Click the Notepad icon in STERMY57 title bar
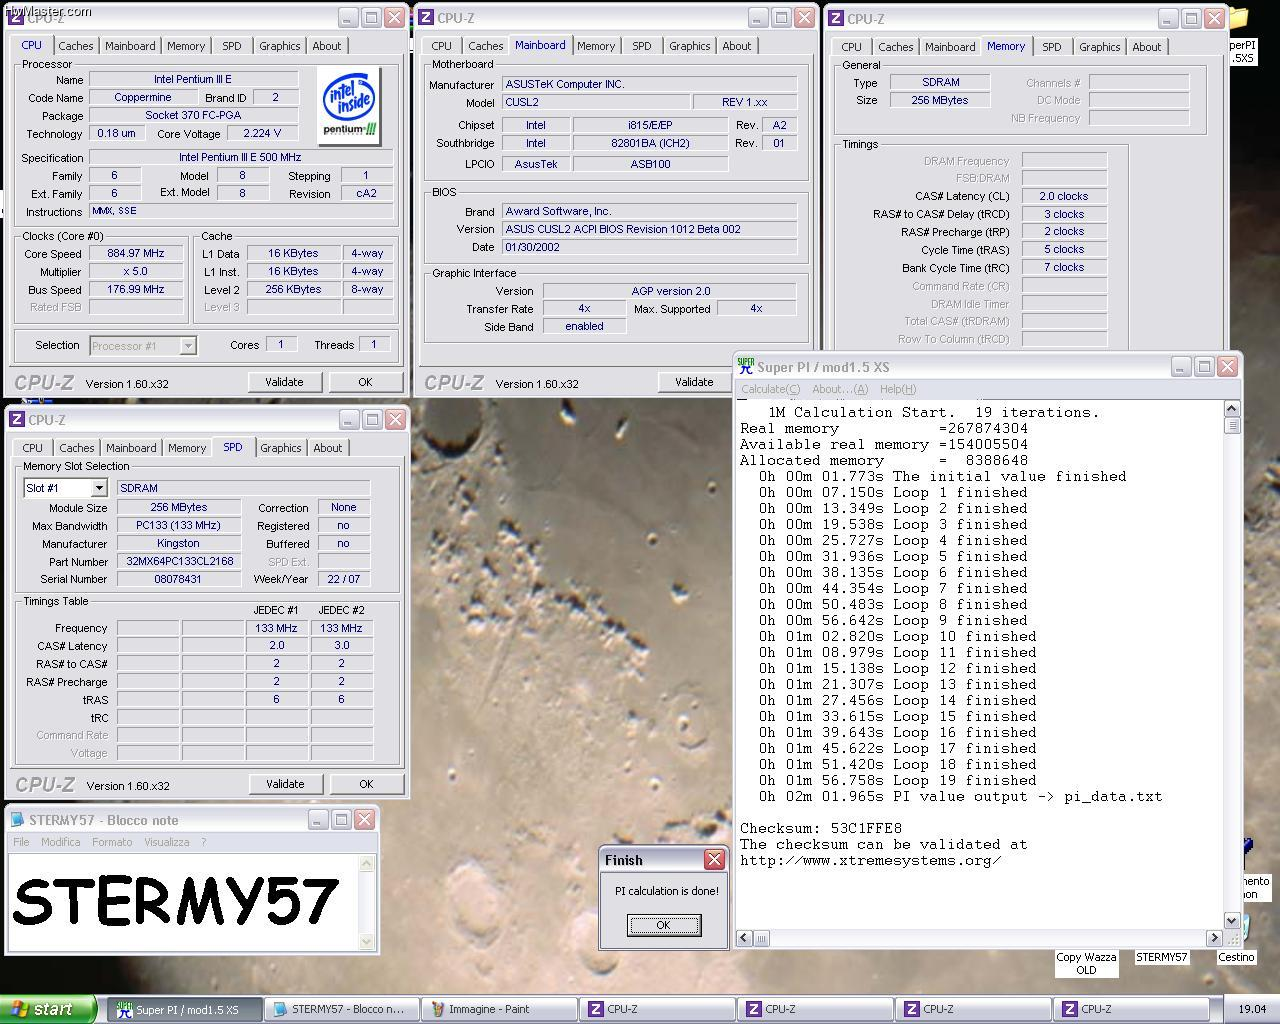This screenshot has height=1024, width=1280. tap(17, 820)
